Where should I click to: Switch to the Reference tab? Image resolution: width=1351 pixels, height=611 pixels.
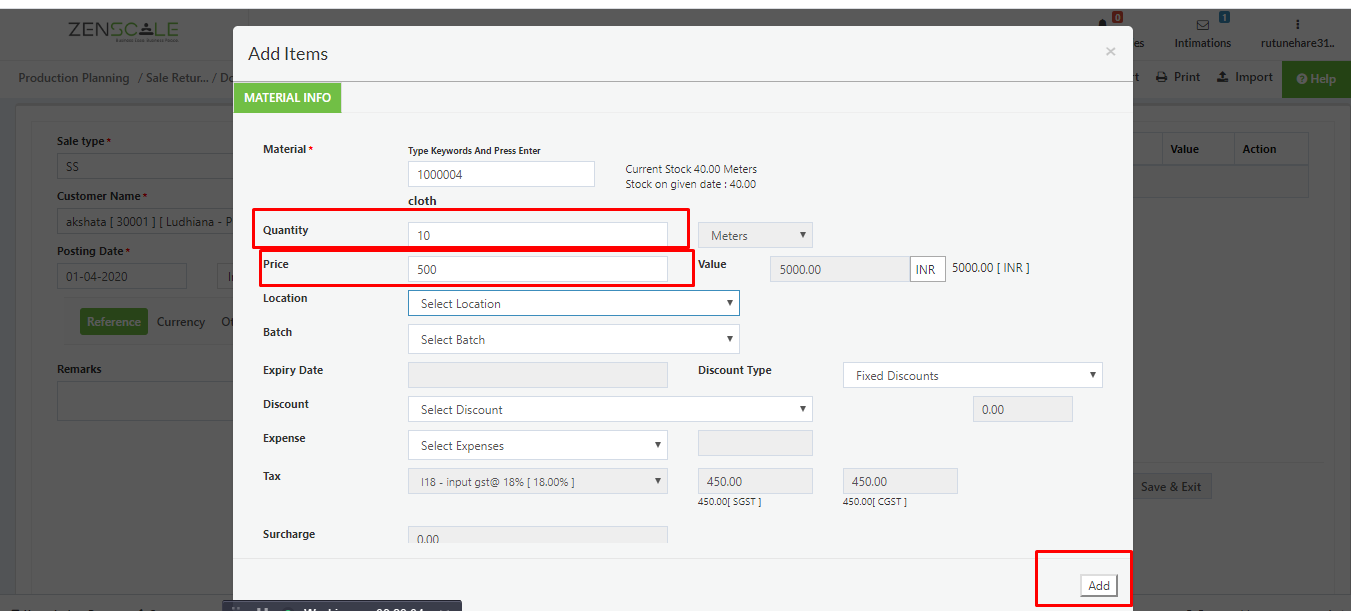point(114,322)
